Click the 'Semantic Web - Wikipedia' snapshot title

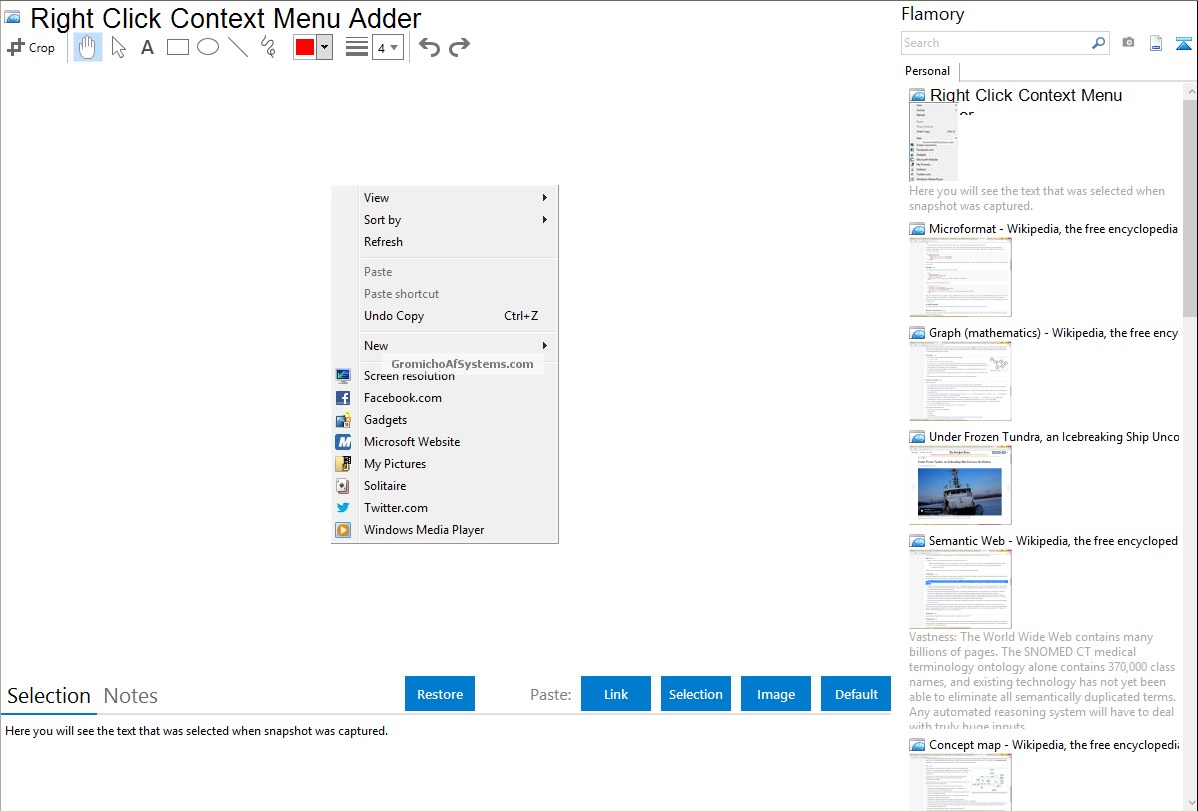click(1053, 541)
